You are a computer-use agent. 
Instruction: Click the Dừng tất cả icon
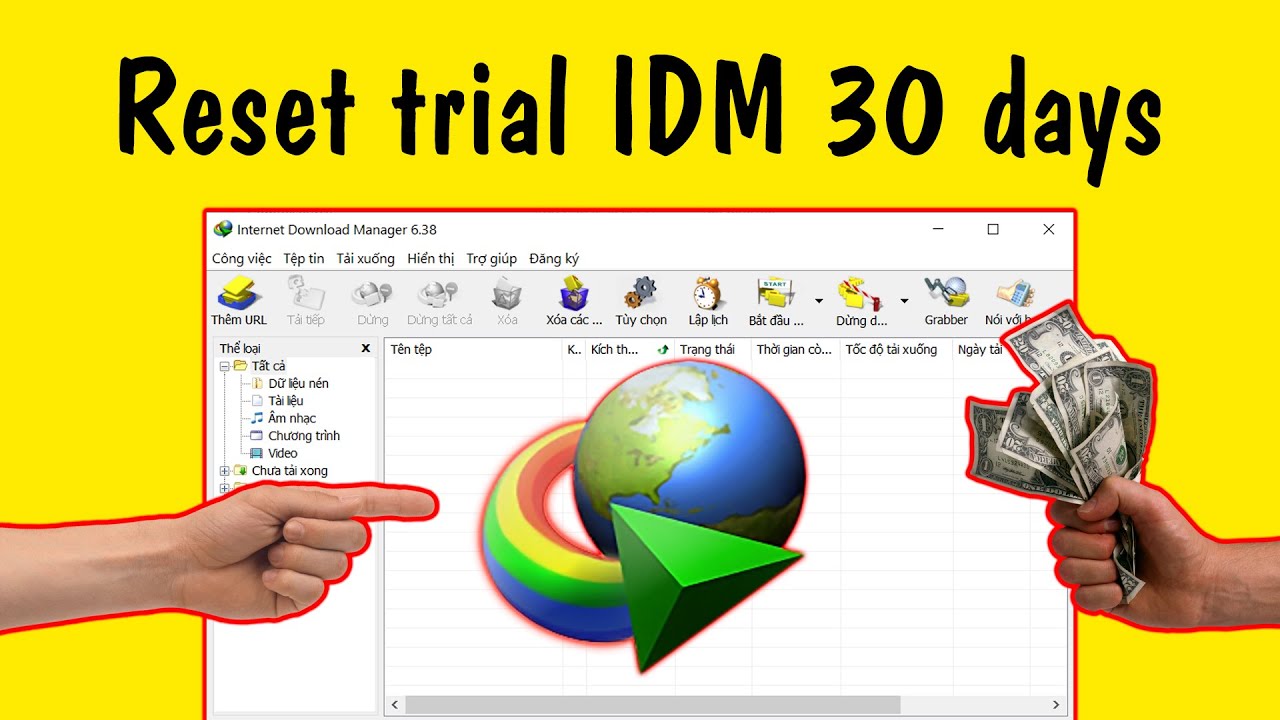439,295
